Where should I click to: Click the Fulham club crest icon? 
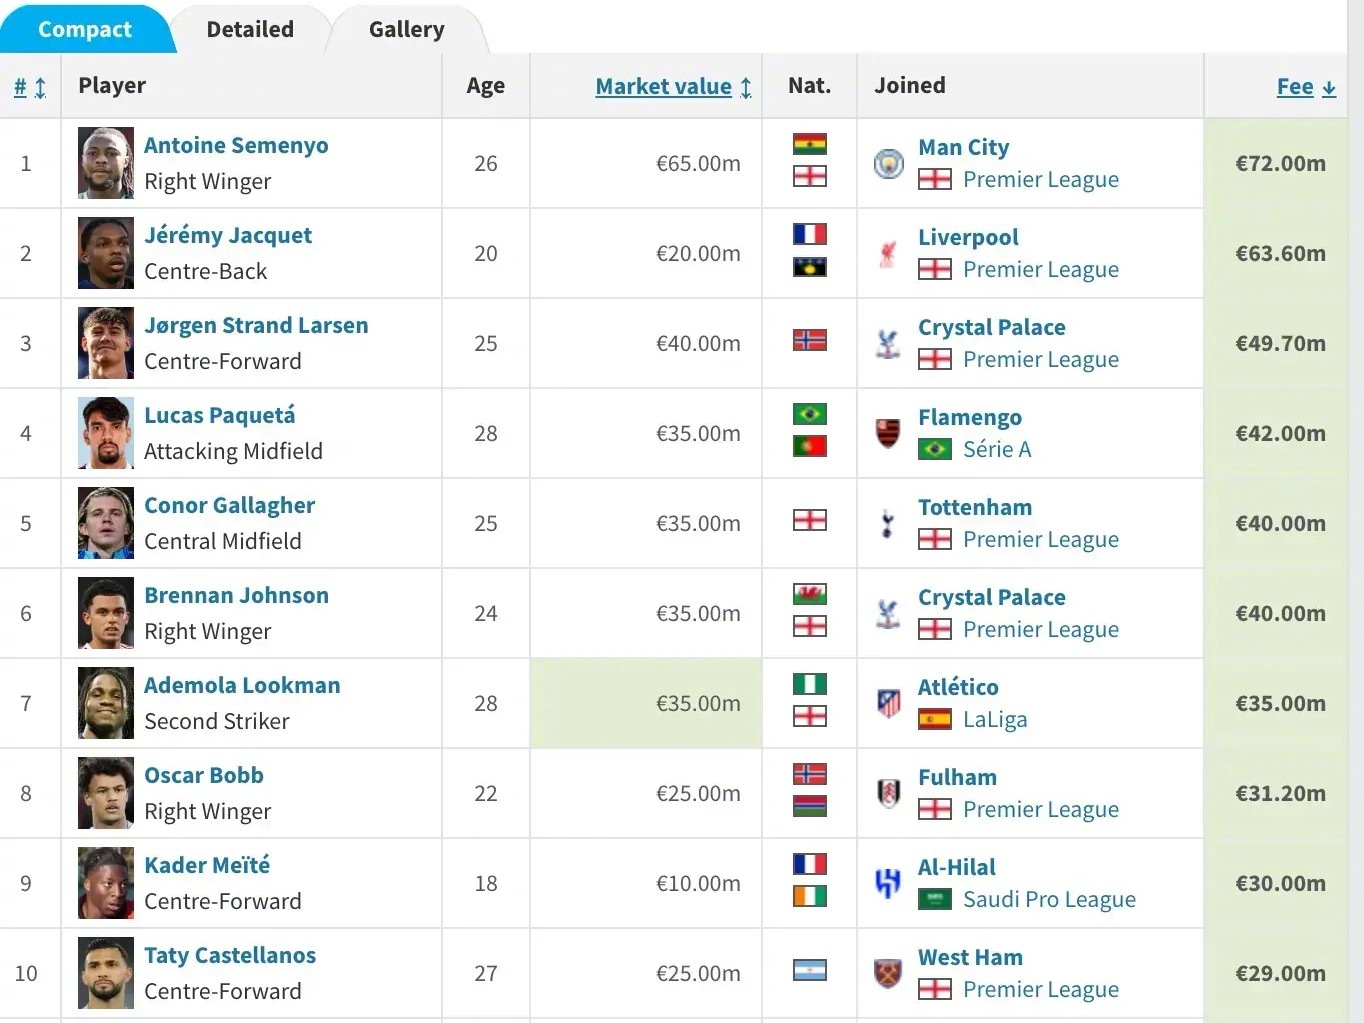[888, 793]
